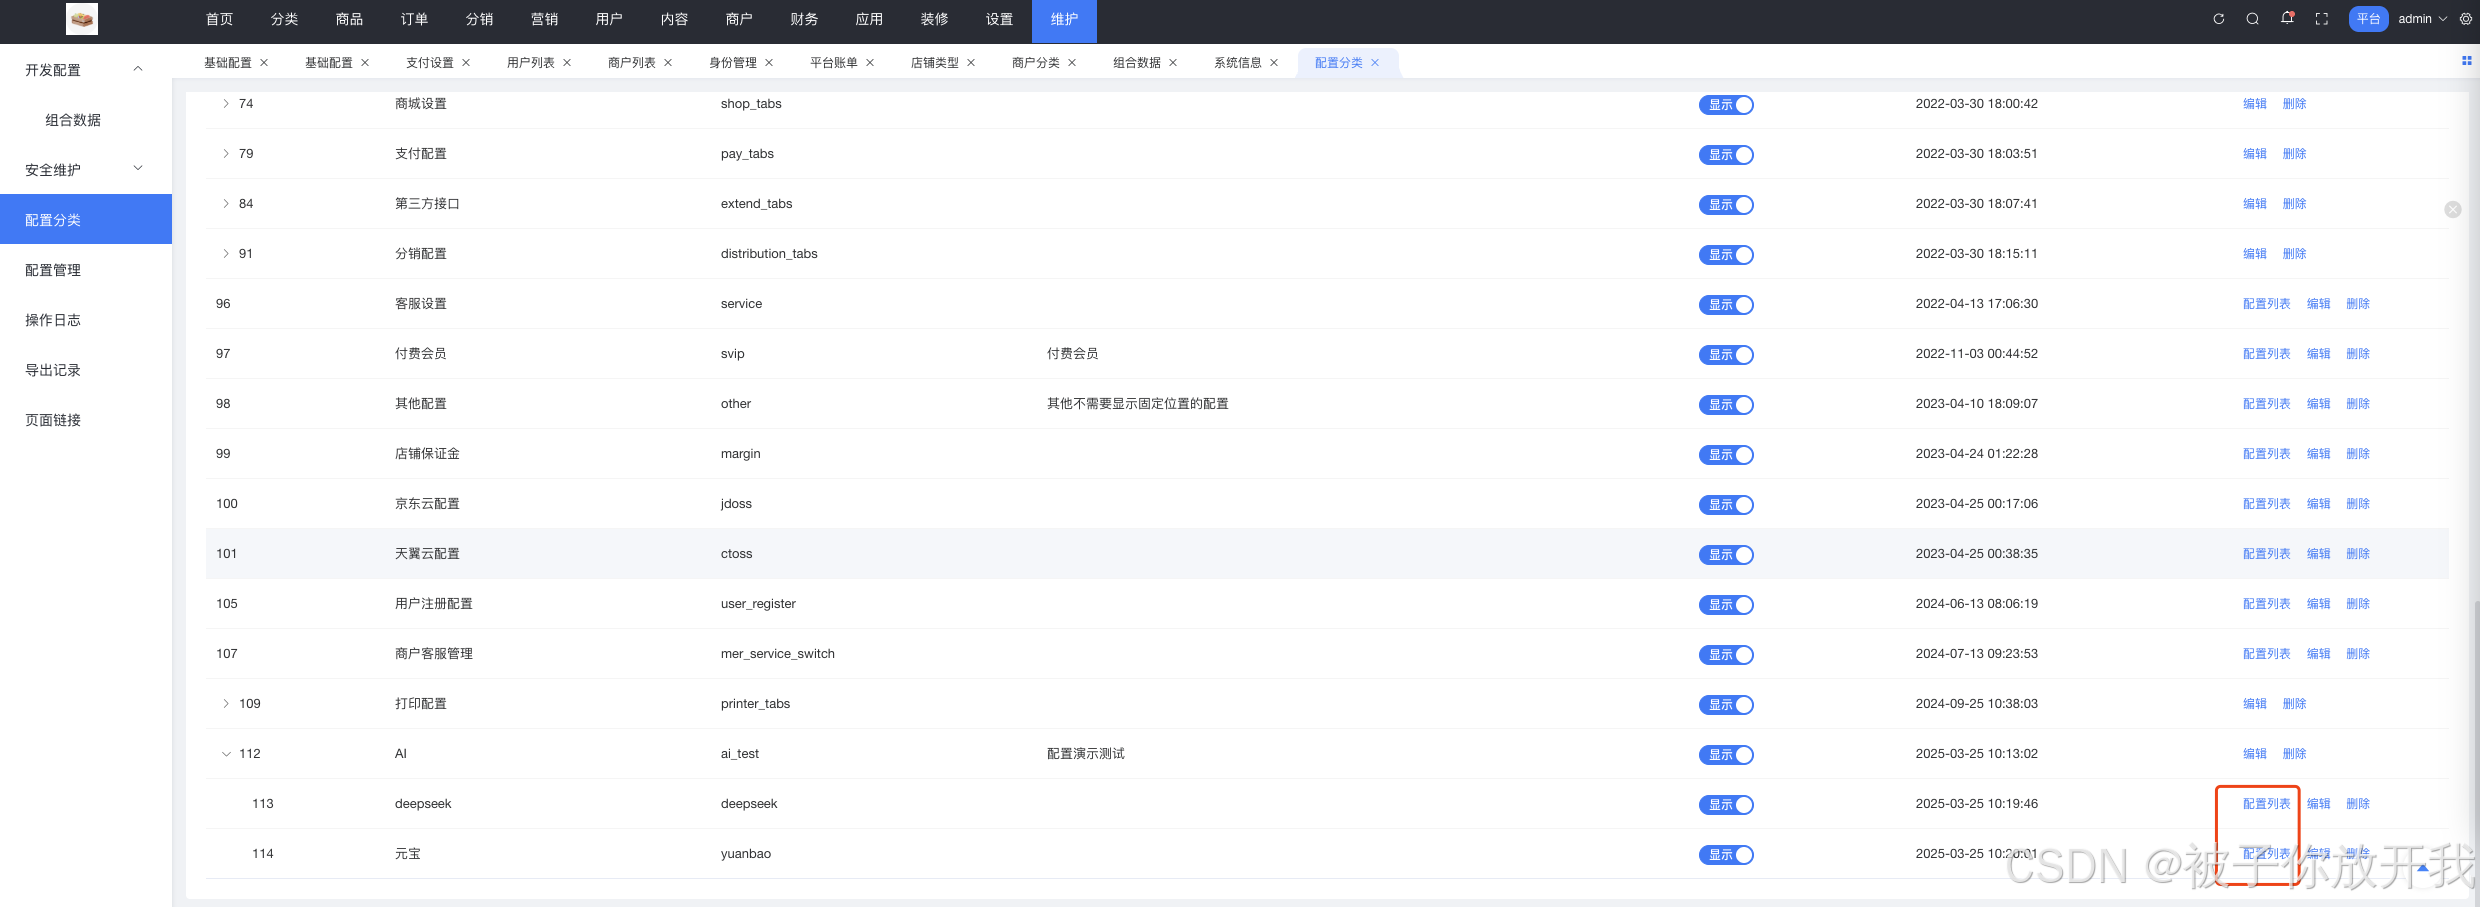Open notifications via the bell icon
Screen dimensions: 2480x907
[2287, 18]
